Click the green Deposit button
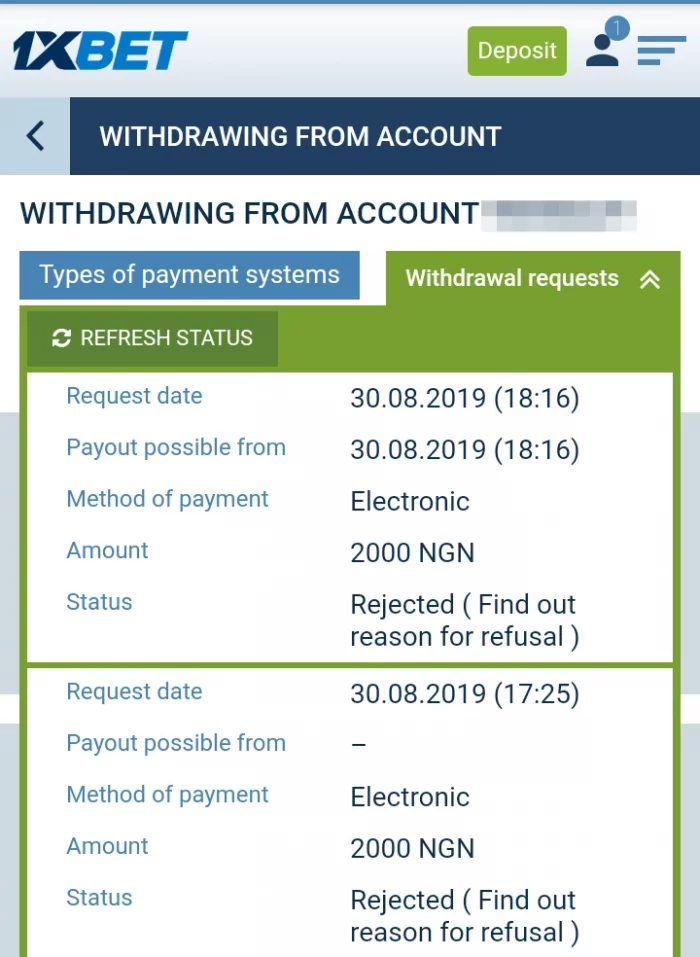 [517, 51]
